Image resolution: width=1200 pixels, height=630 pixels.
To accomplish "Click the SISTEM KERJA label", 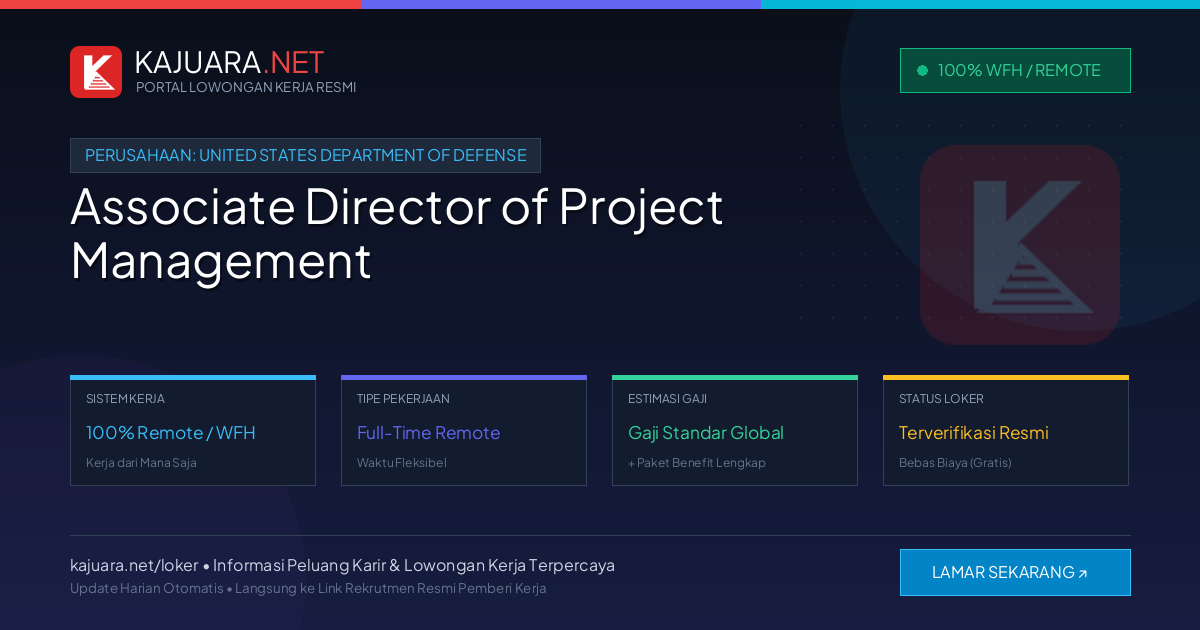I will point(125,398).
